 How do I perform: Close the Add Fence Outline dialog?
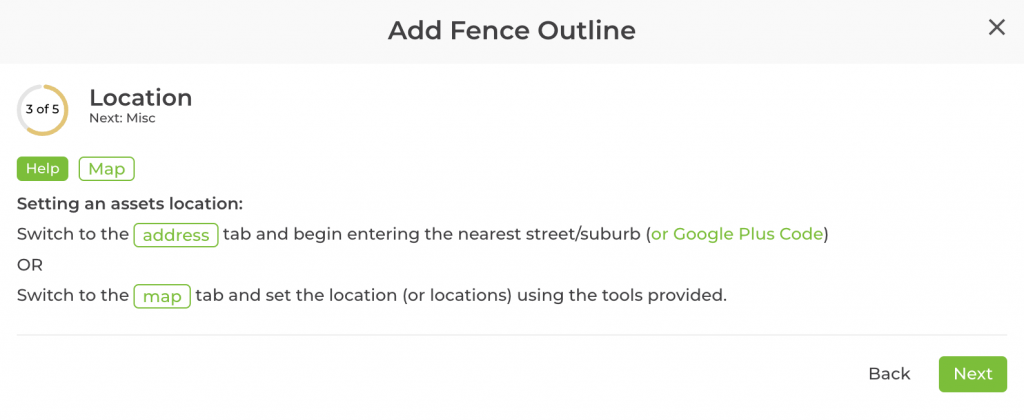click(x=996, y=28)
